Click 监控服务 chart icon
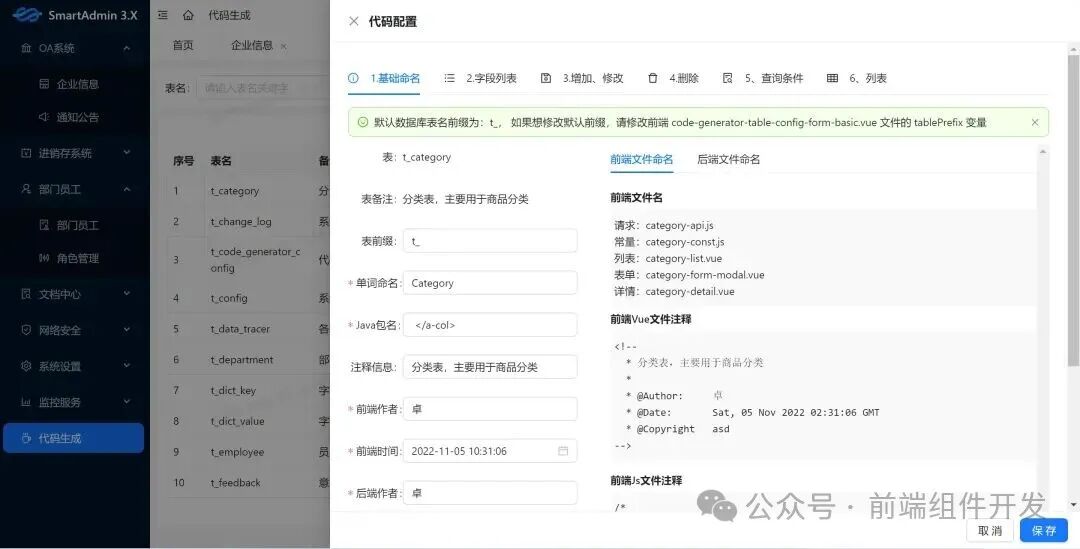 point(26,402)
